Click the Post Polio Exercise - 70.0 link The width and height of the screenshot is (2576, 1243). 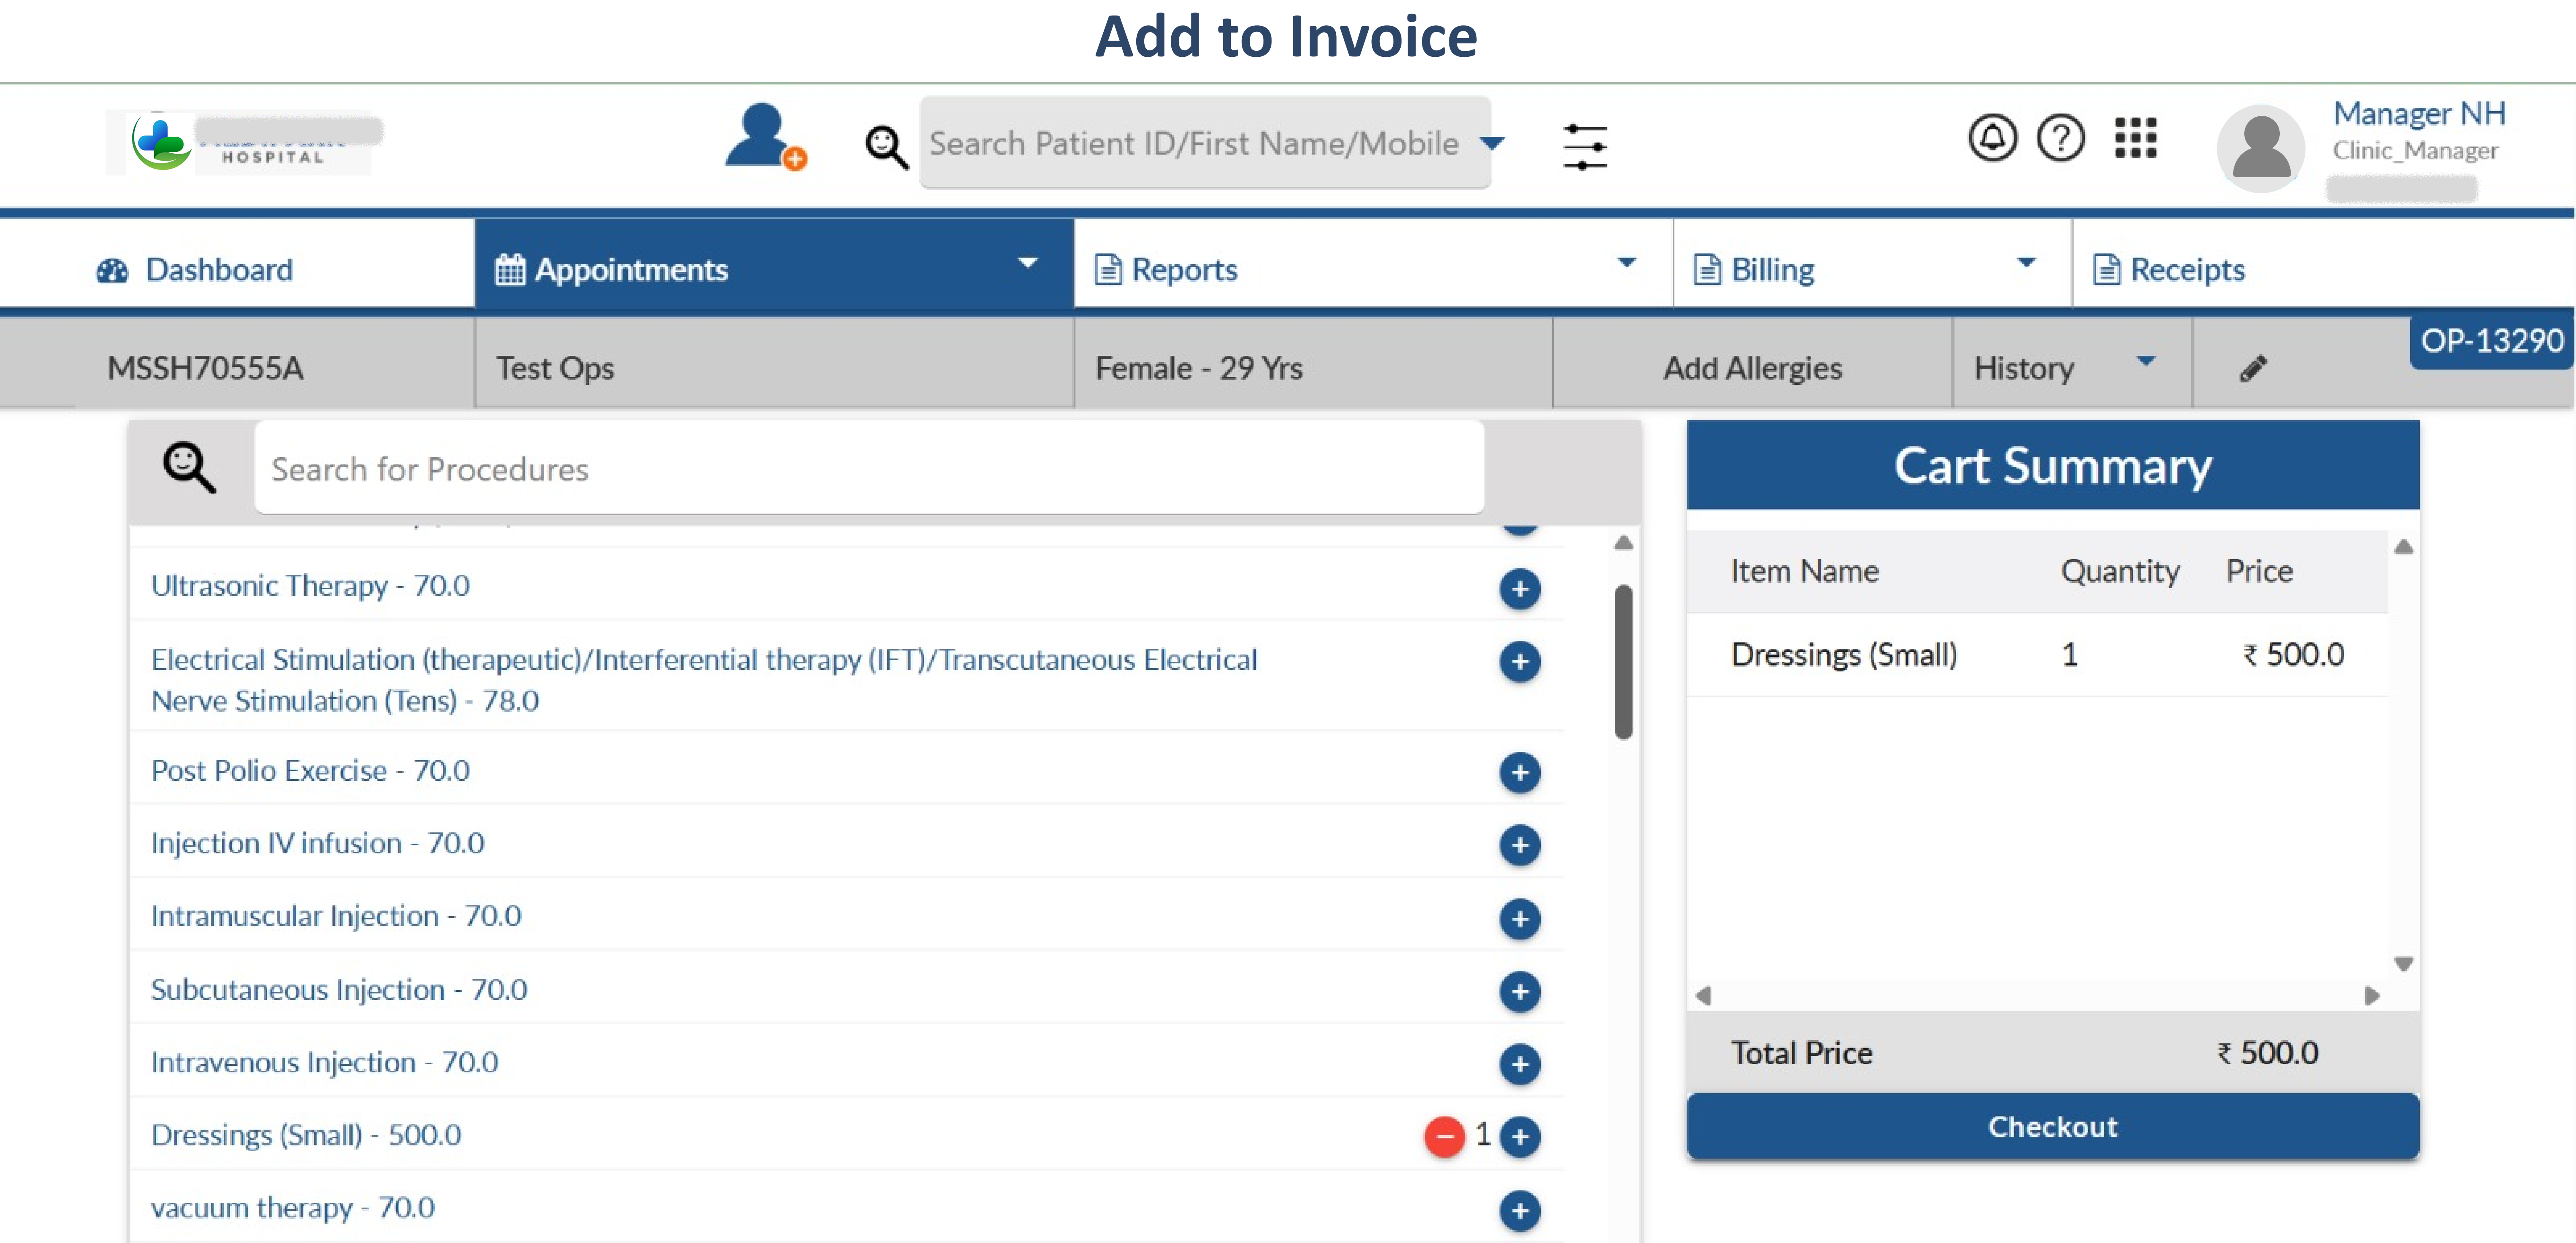(x=310, y=770)
